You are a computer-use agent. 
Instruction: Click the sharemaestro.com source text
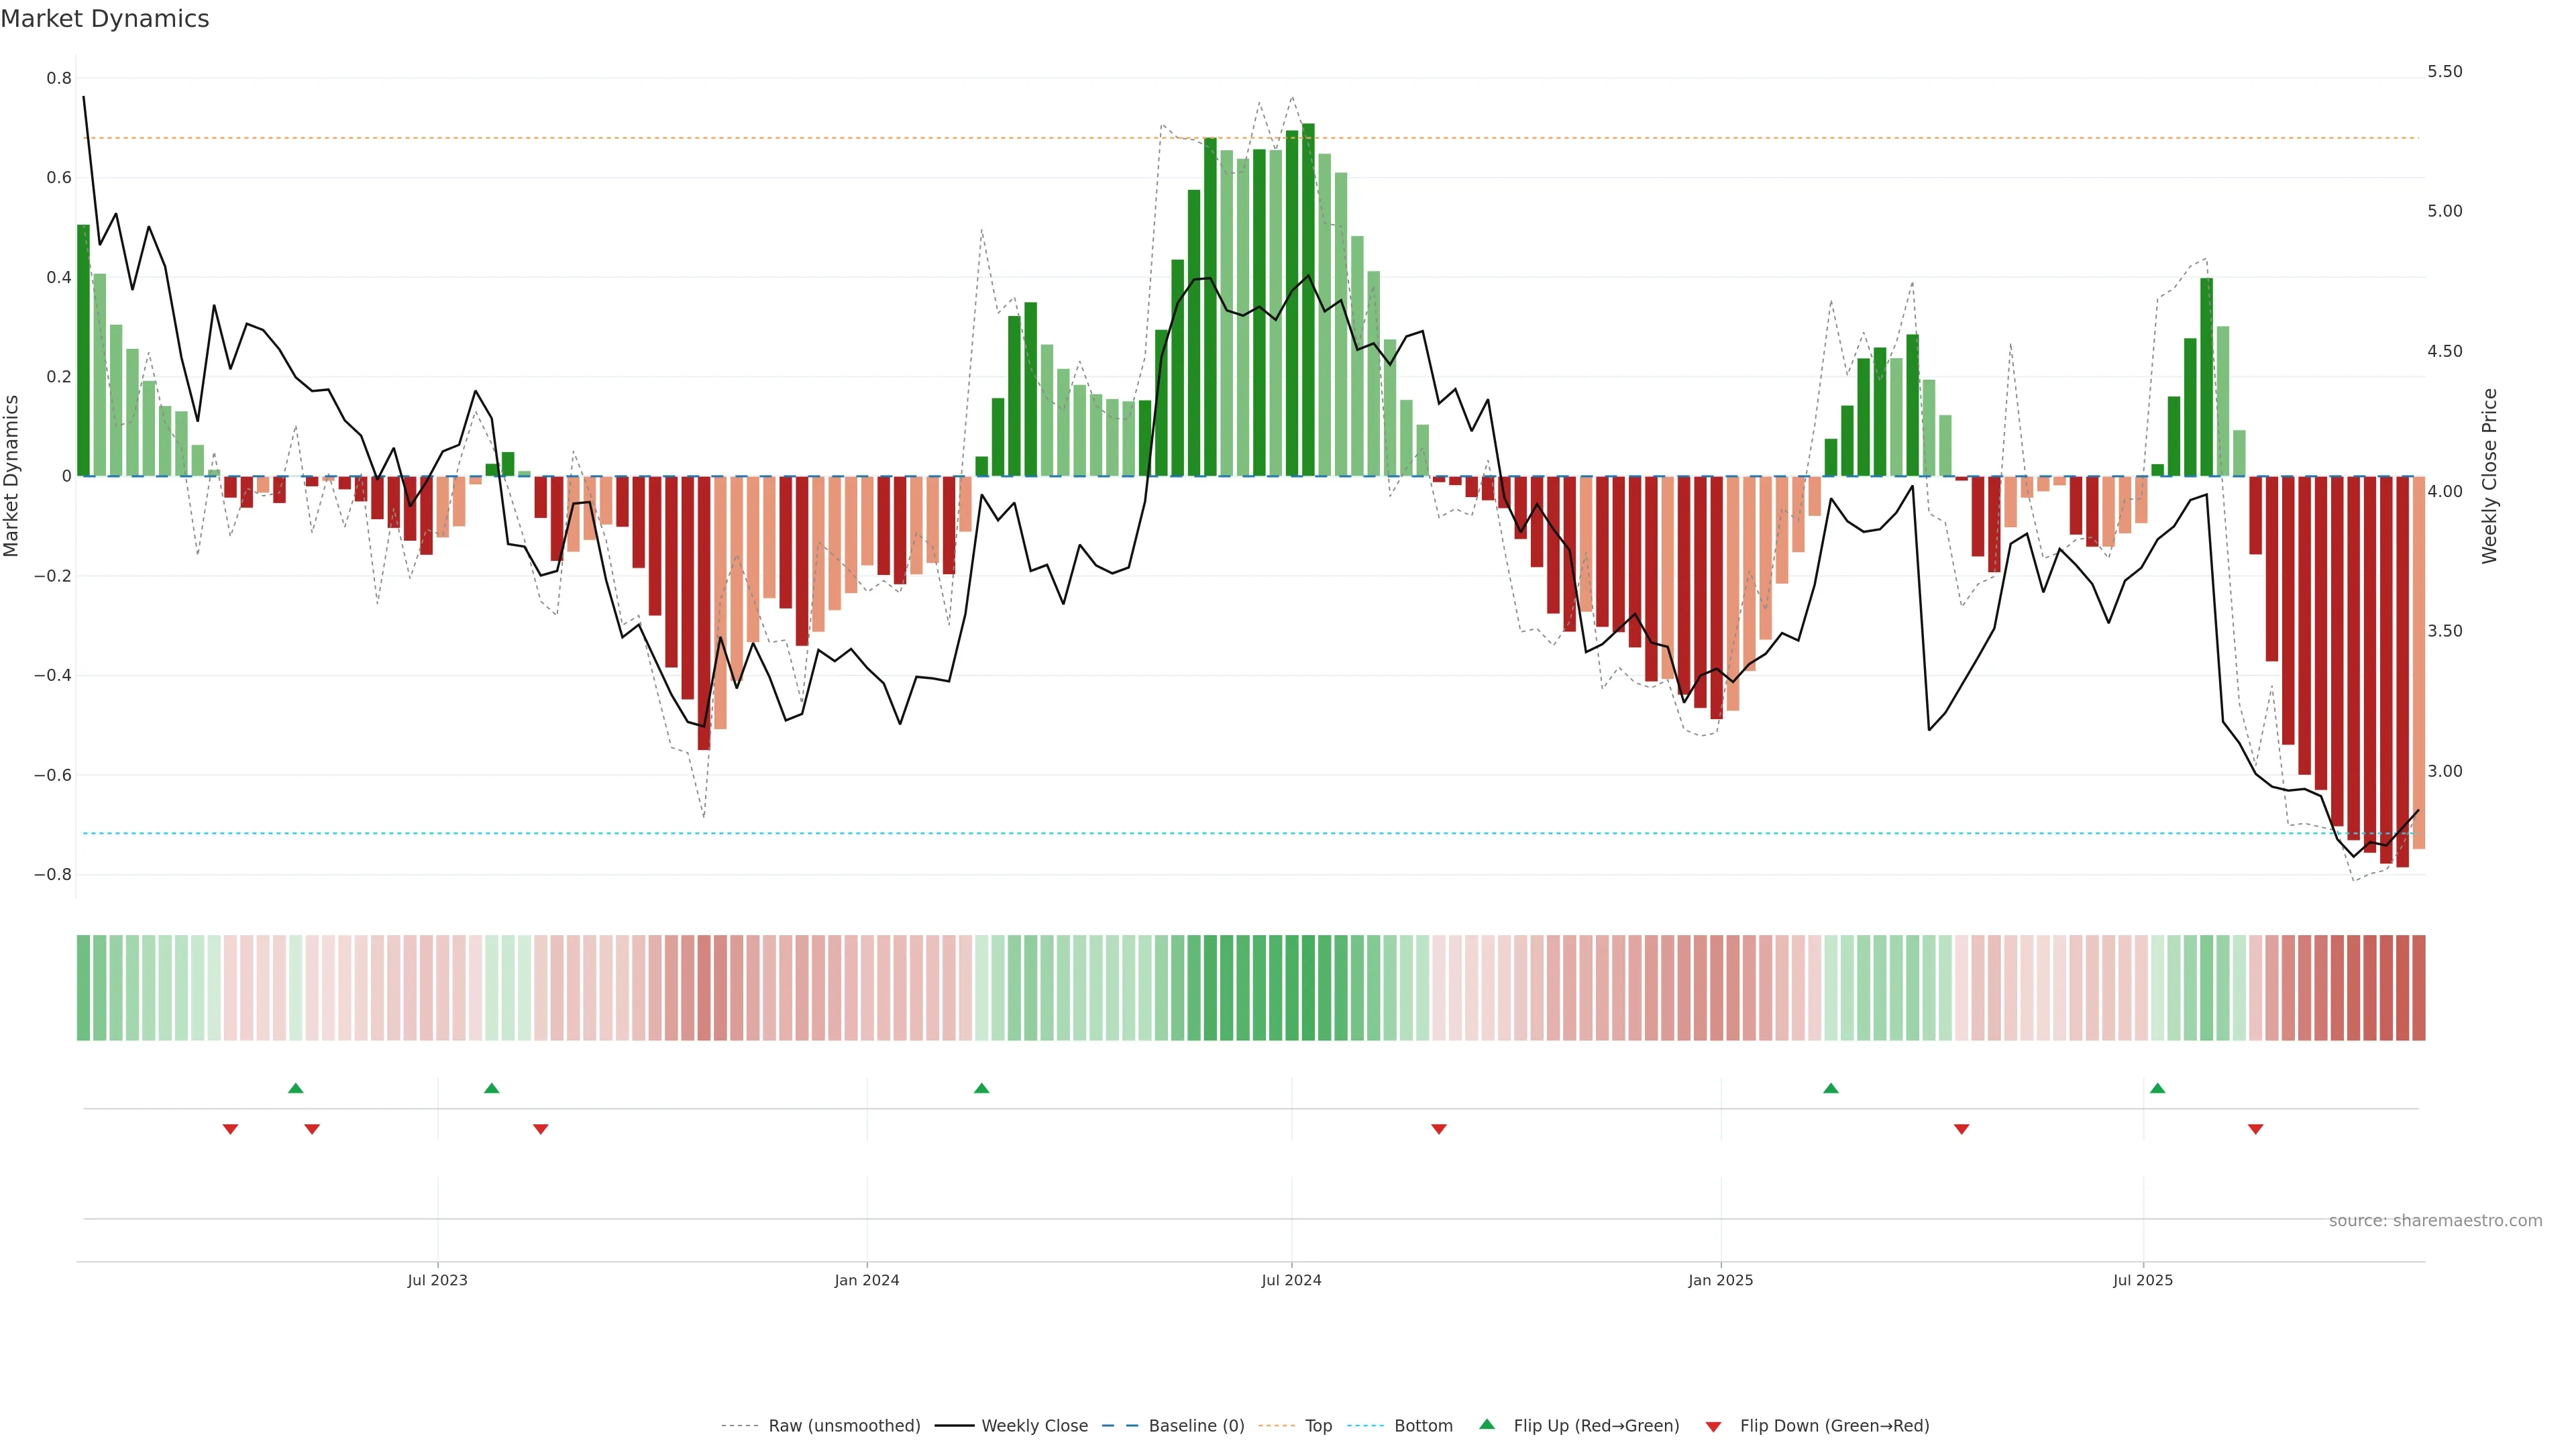click(x=2435, y=1221)
